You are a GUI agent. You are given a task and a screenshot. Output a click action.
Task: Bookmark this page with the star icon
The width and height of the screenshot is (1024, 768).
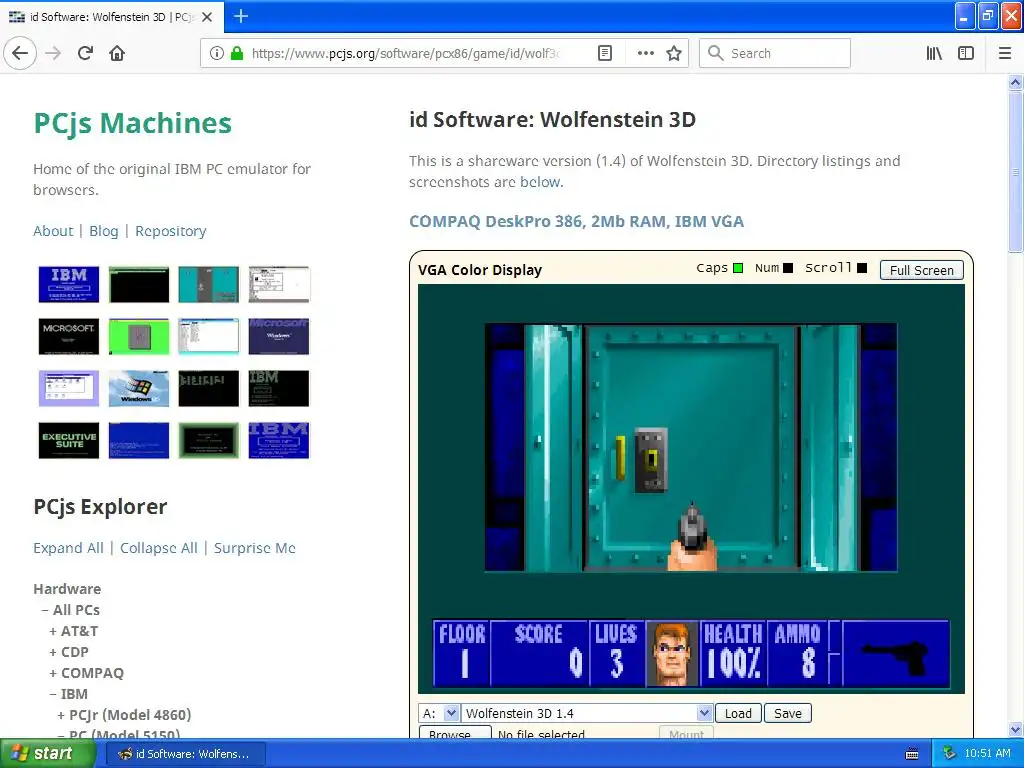674,53
